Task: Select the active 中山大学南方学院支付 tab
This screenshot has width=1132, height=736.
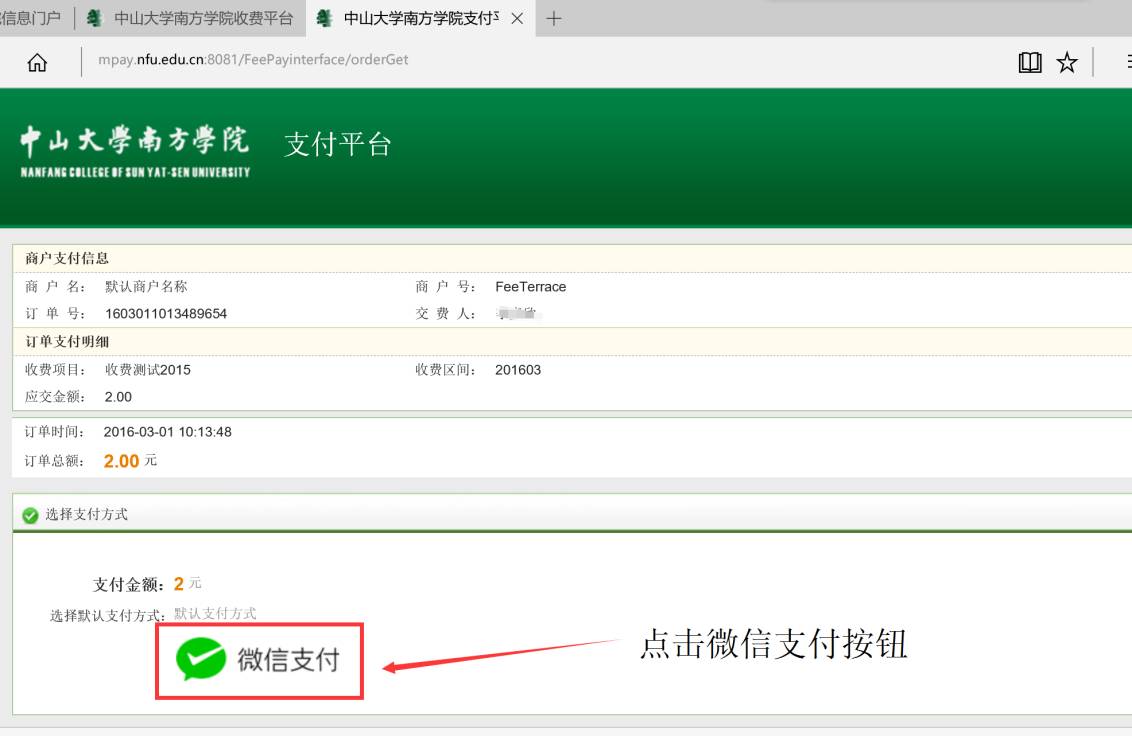Action: 421,18
